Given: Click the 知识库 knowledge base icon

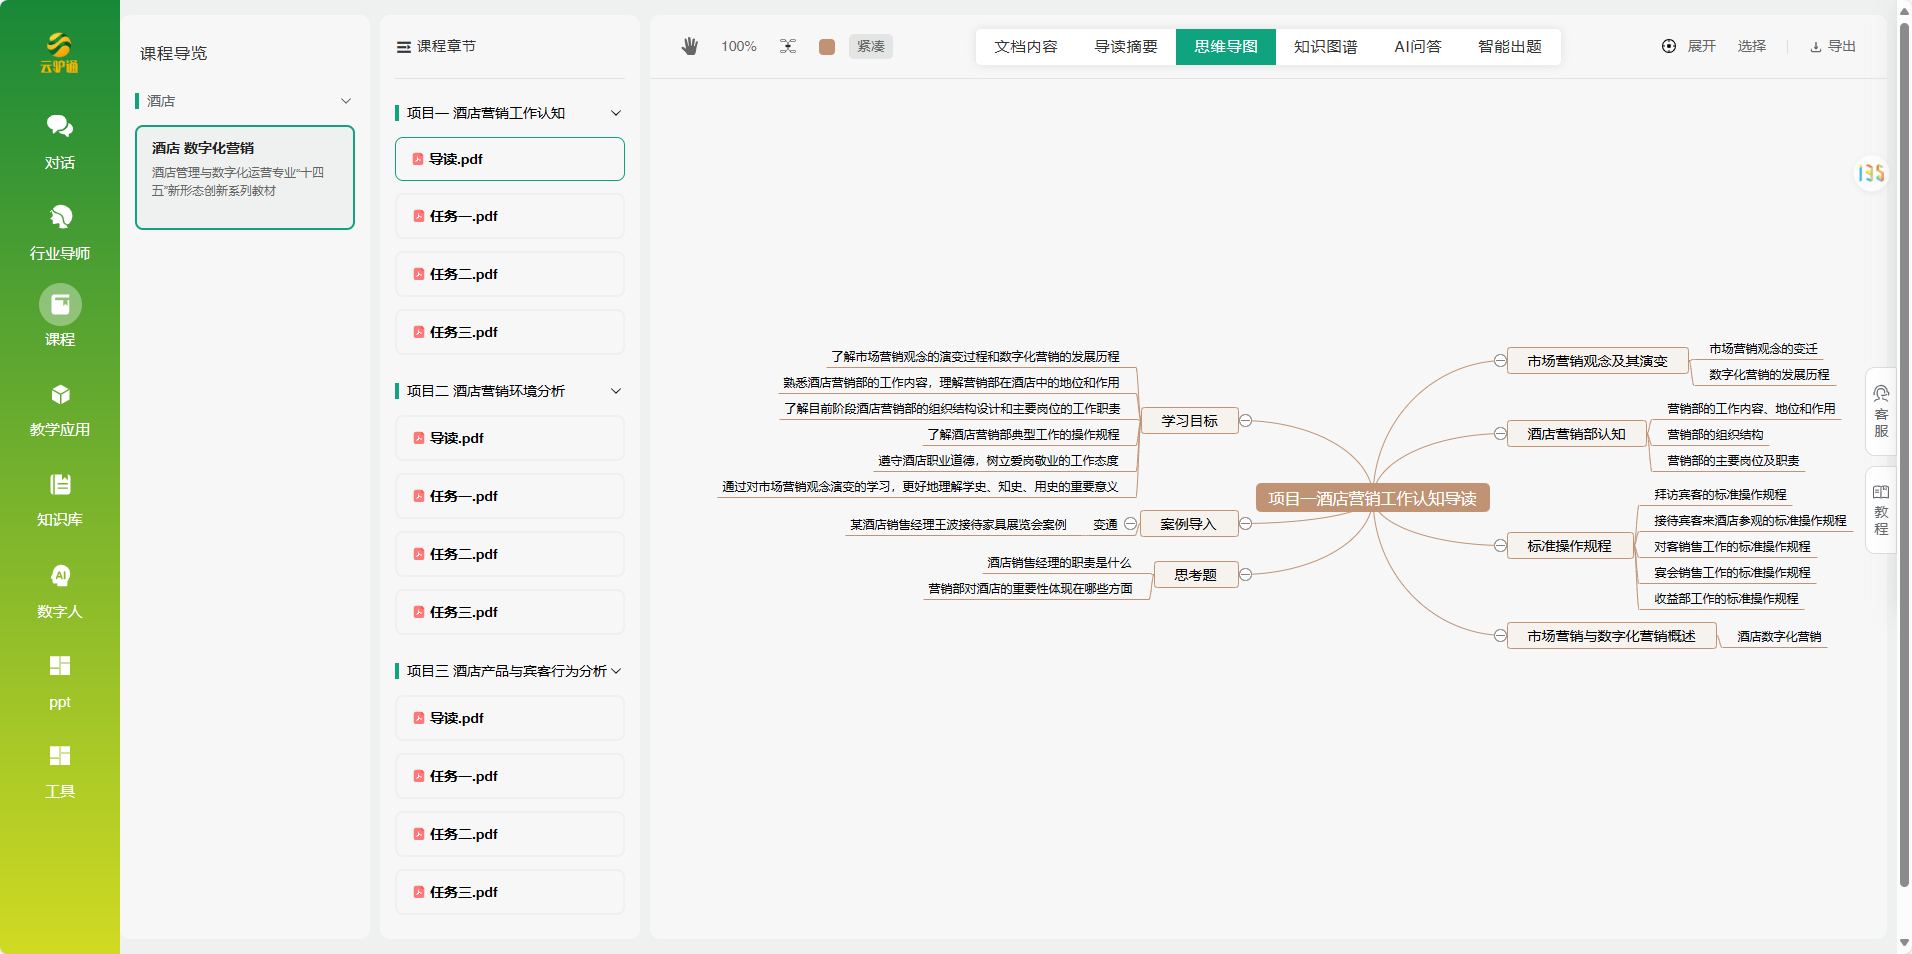Looking at the screenshot, I should tap(60, 486).
